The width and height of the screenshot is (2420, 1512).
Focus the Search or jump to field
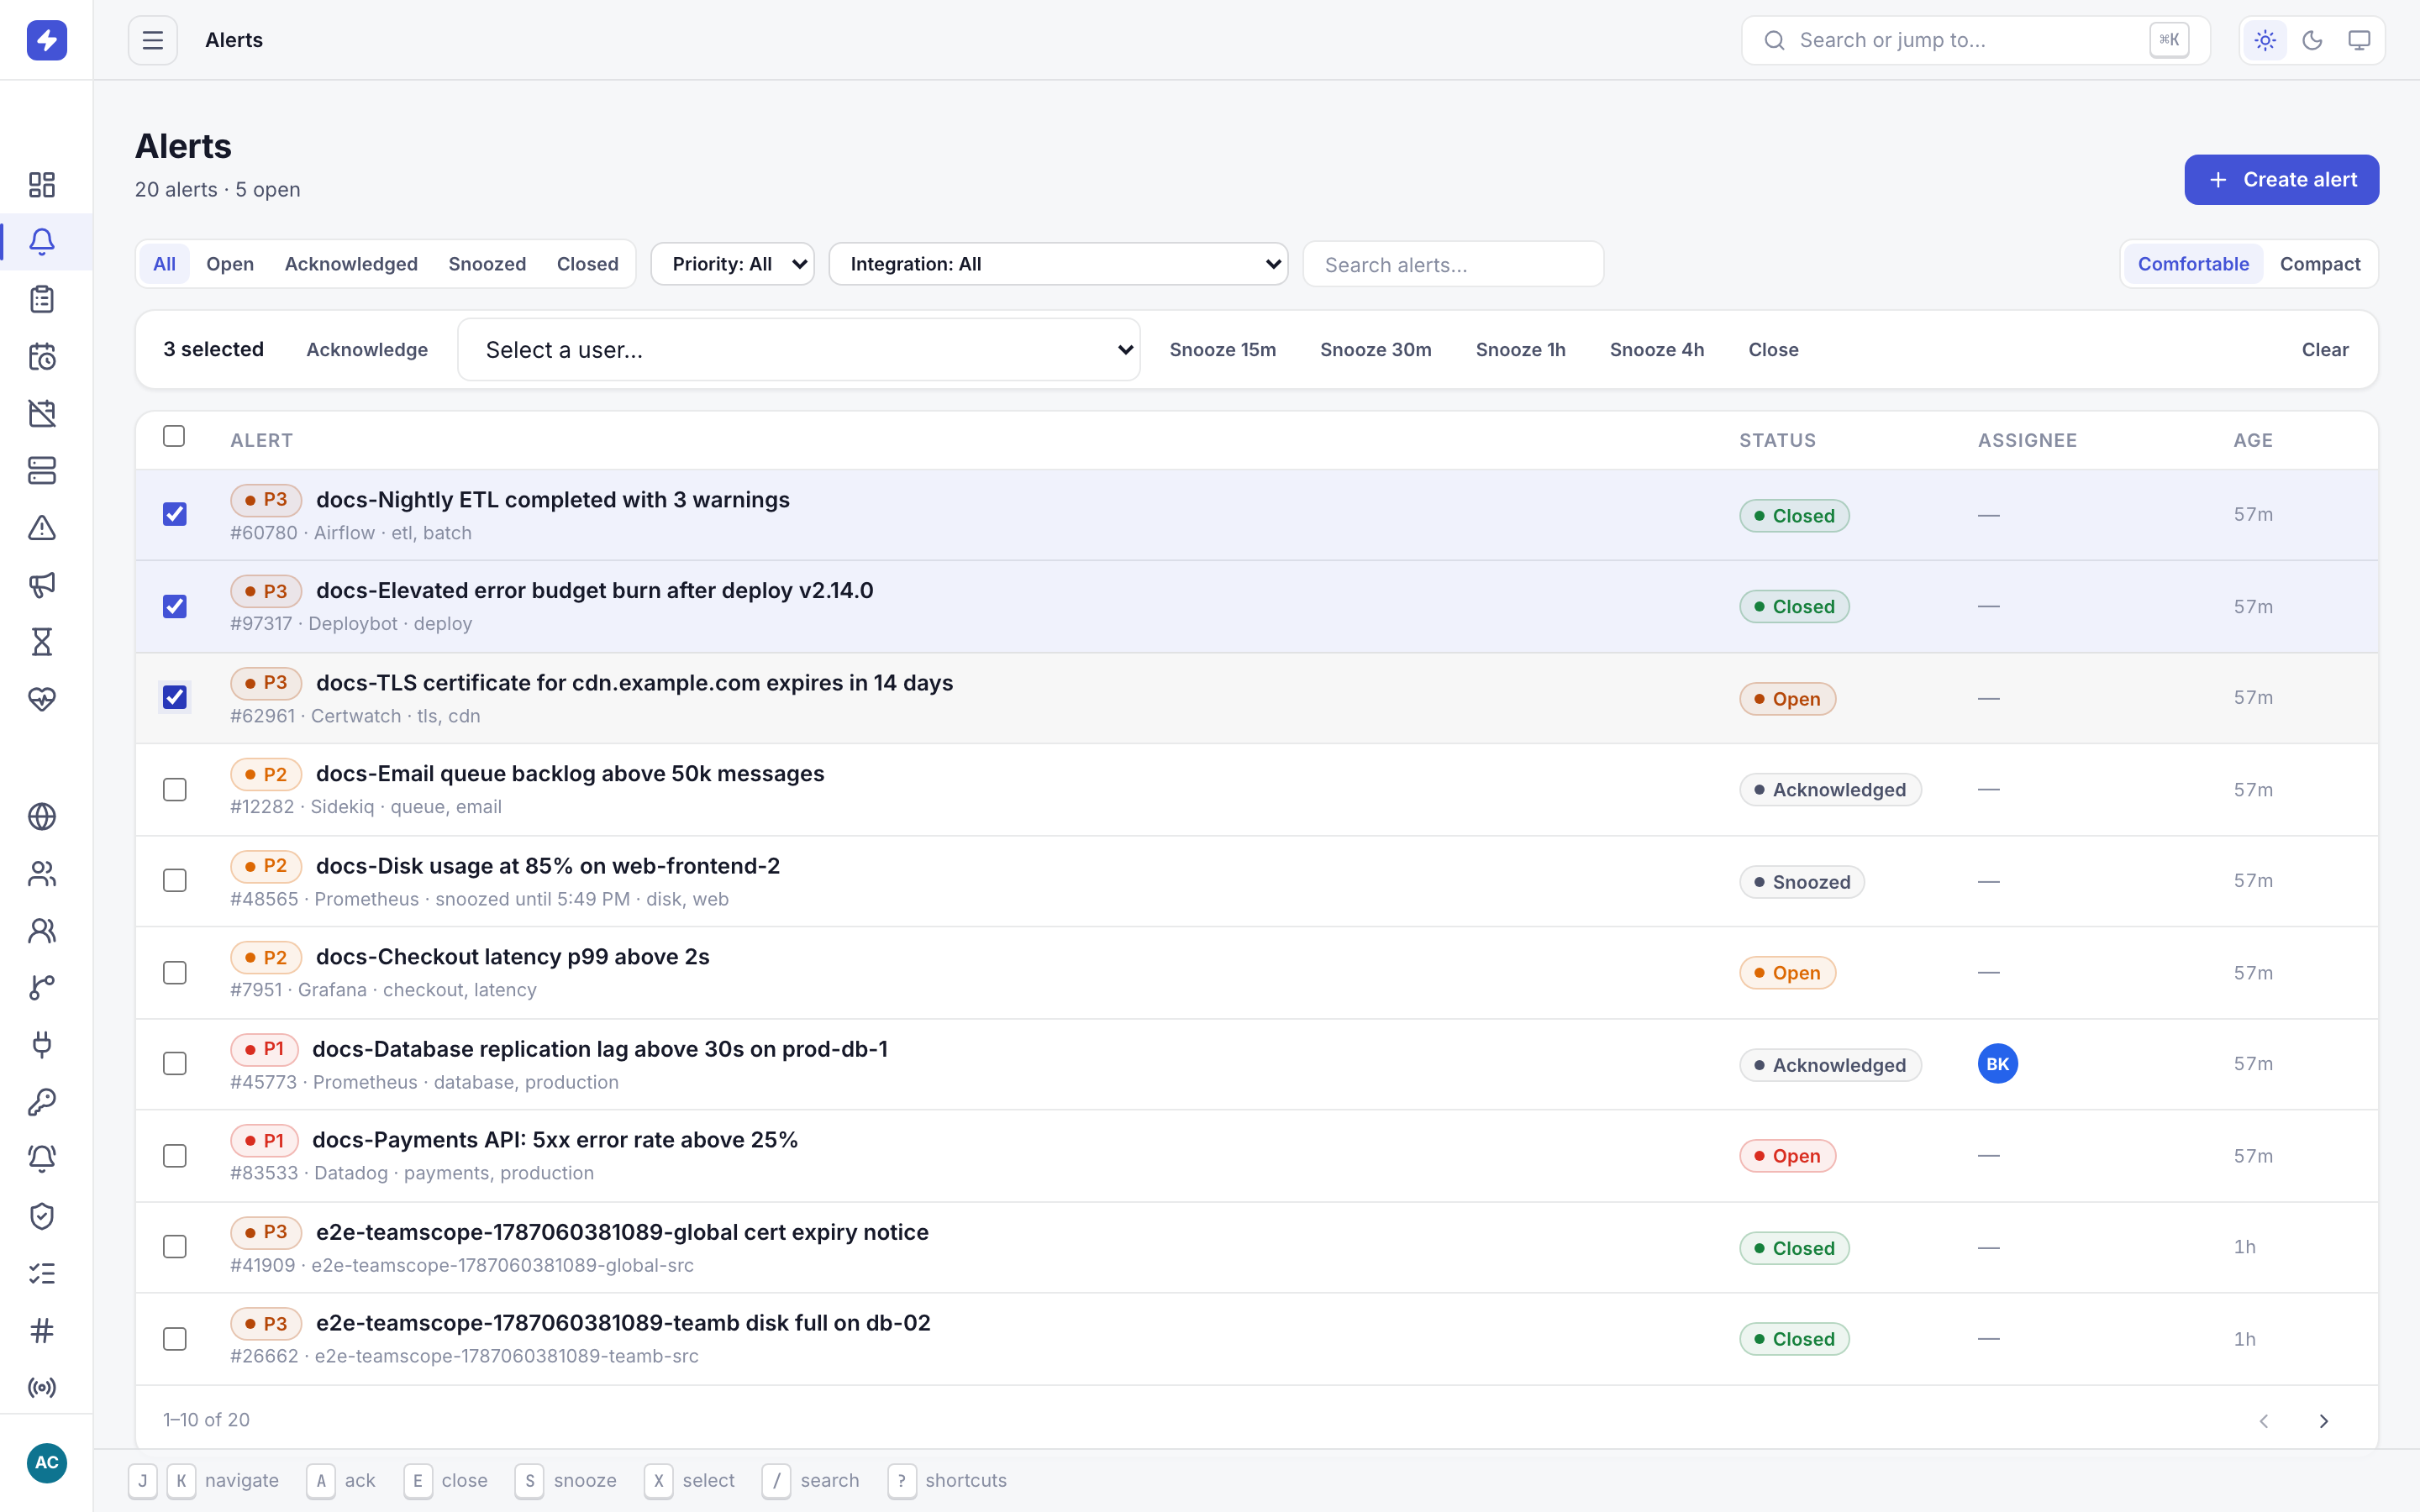pyautogui.click(x=1975, y=40)
